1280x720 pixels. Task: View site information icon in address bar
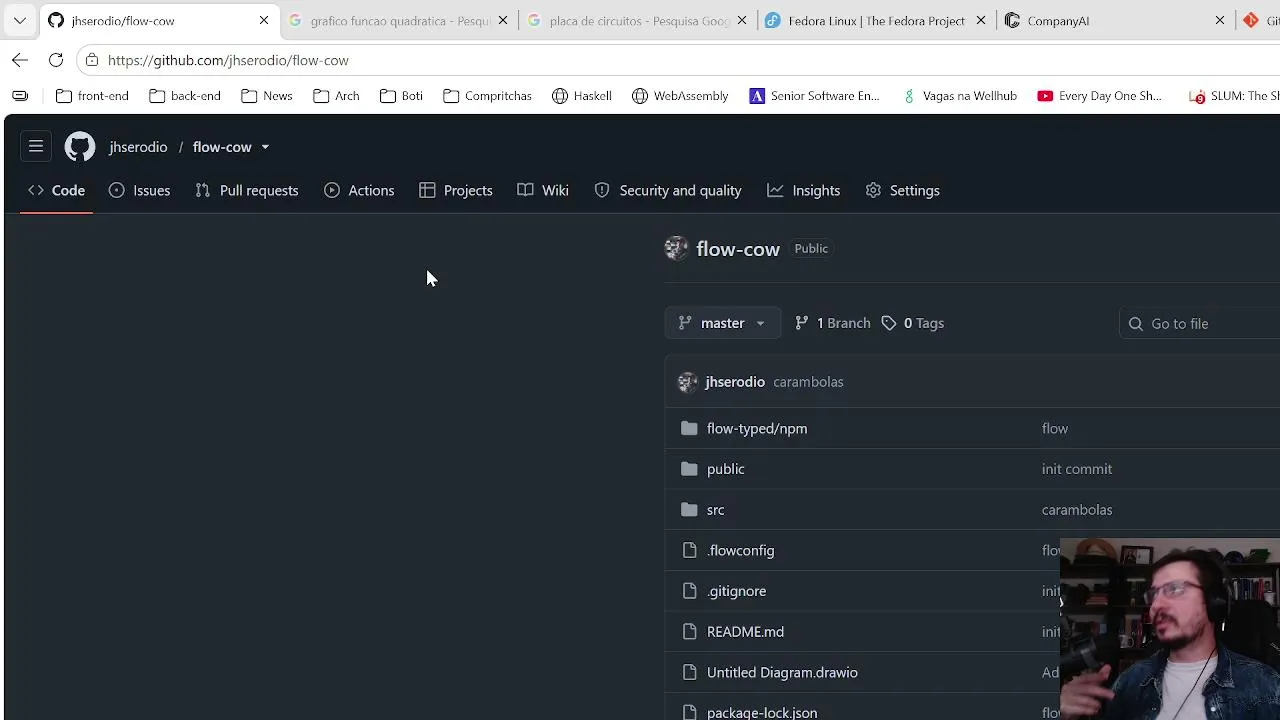92,60
